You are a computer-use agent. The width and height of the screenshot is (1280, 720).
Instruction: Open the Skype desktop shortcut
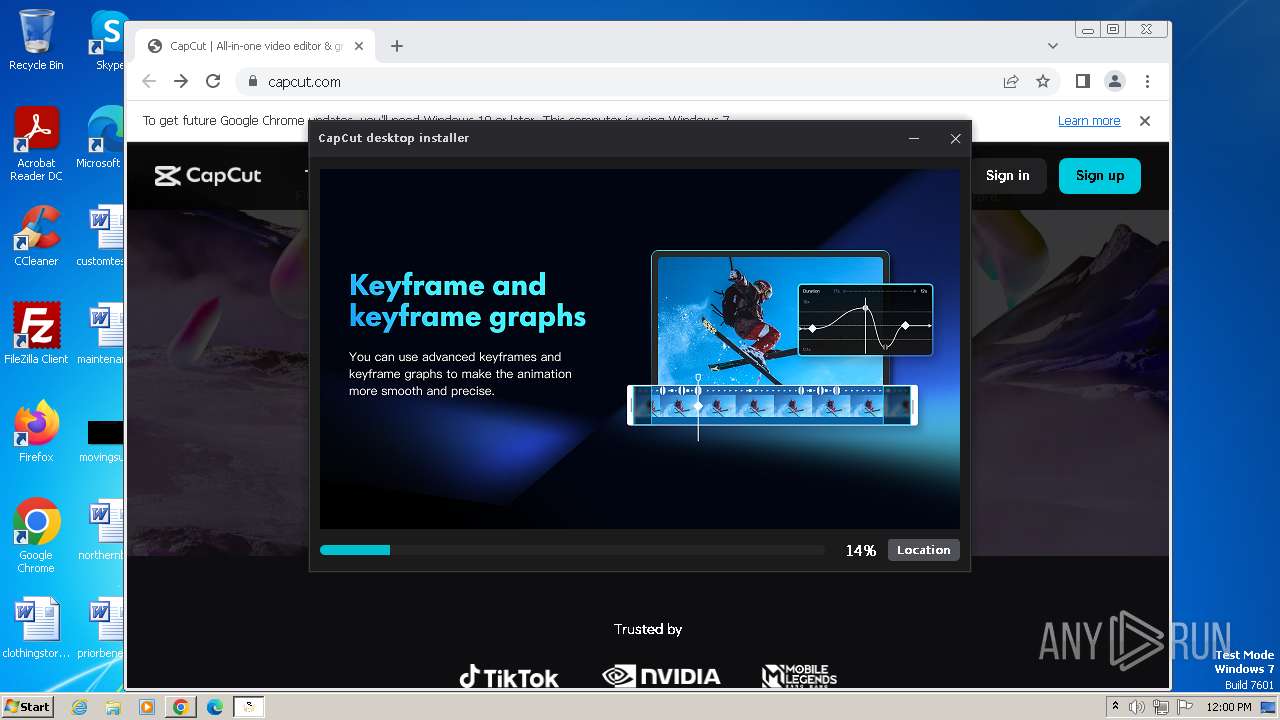pos(108,40)
